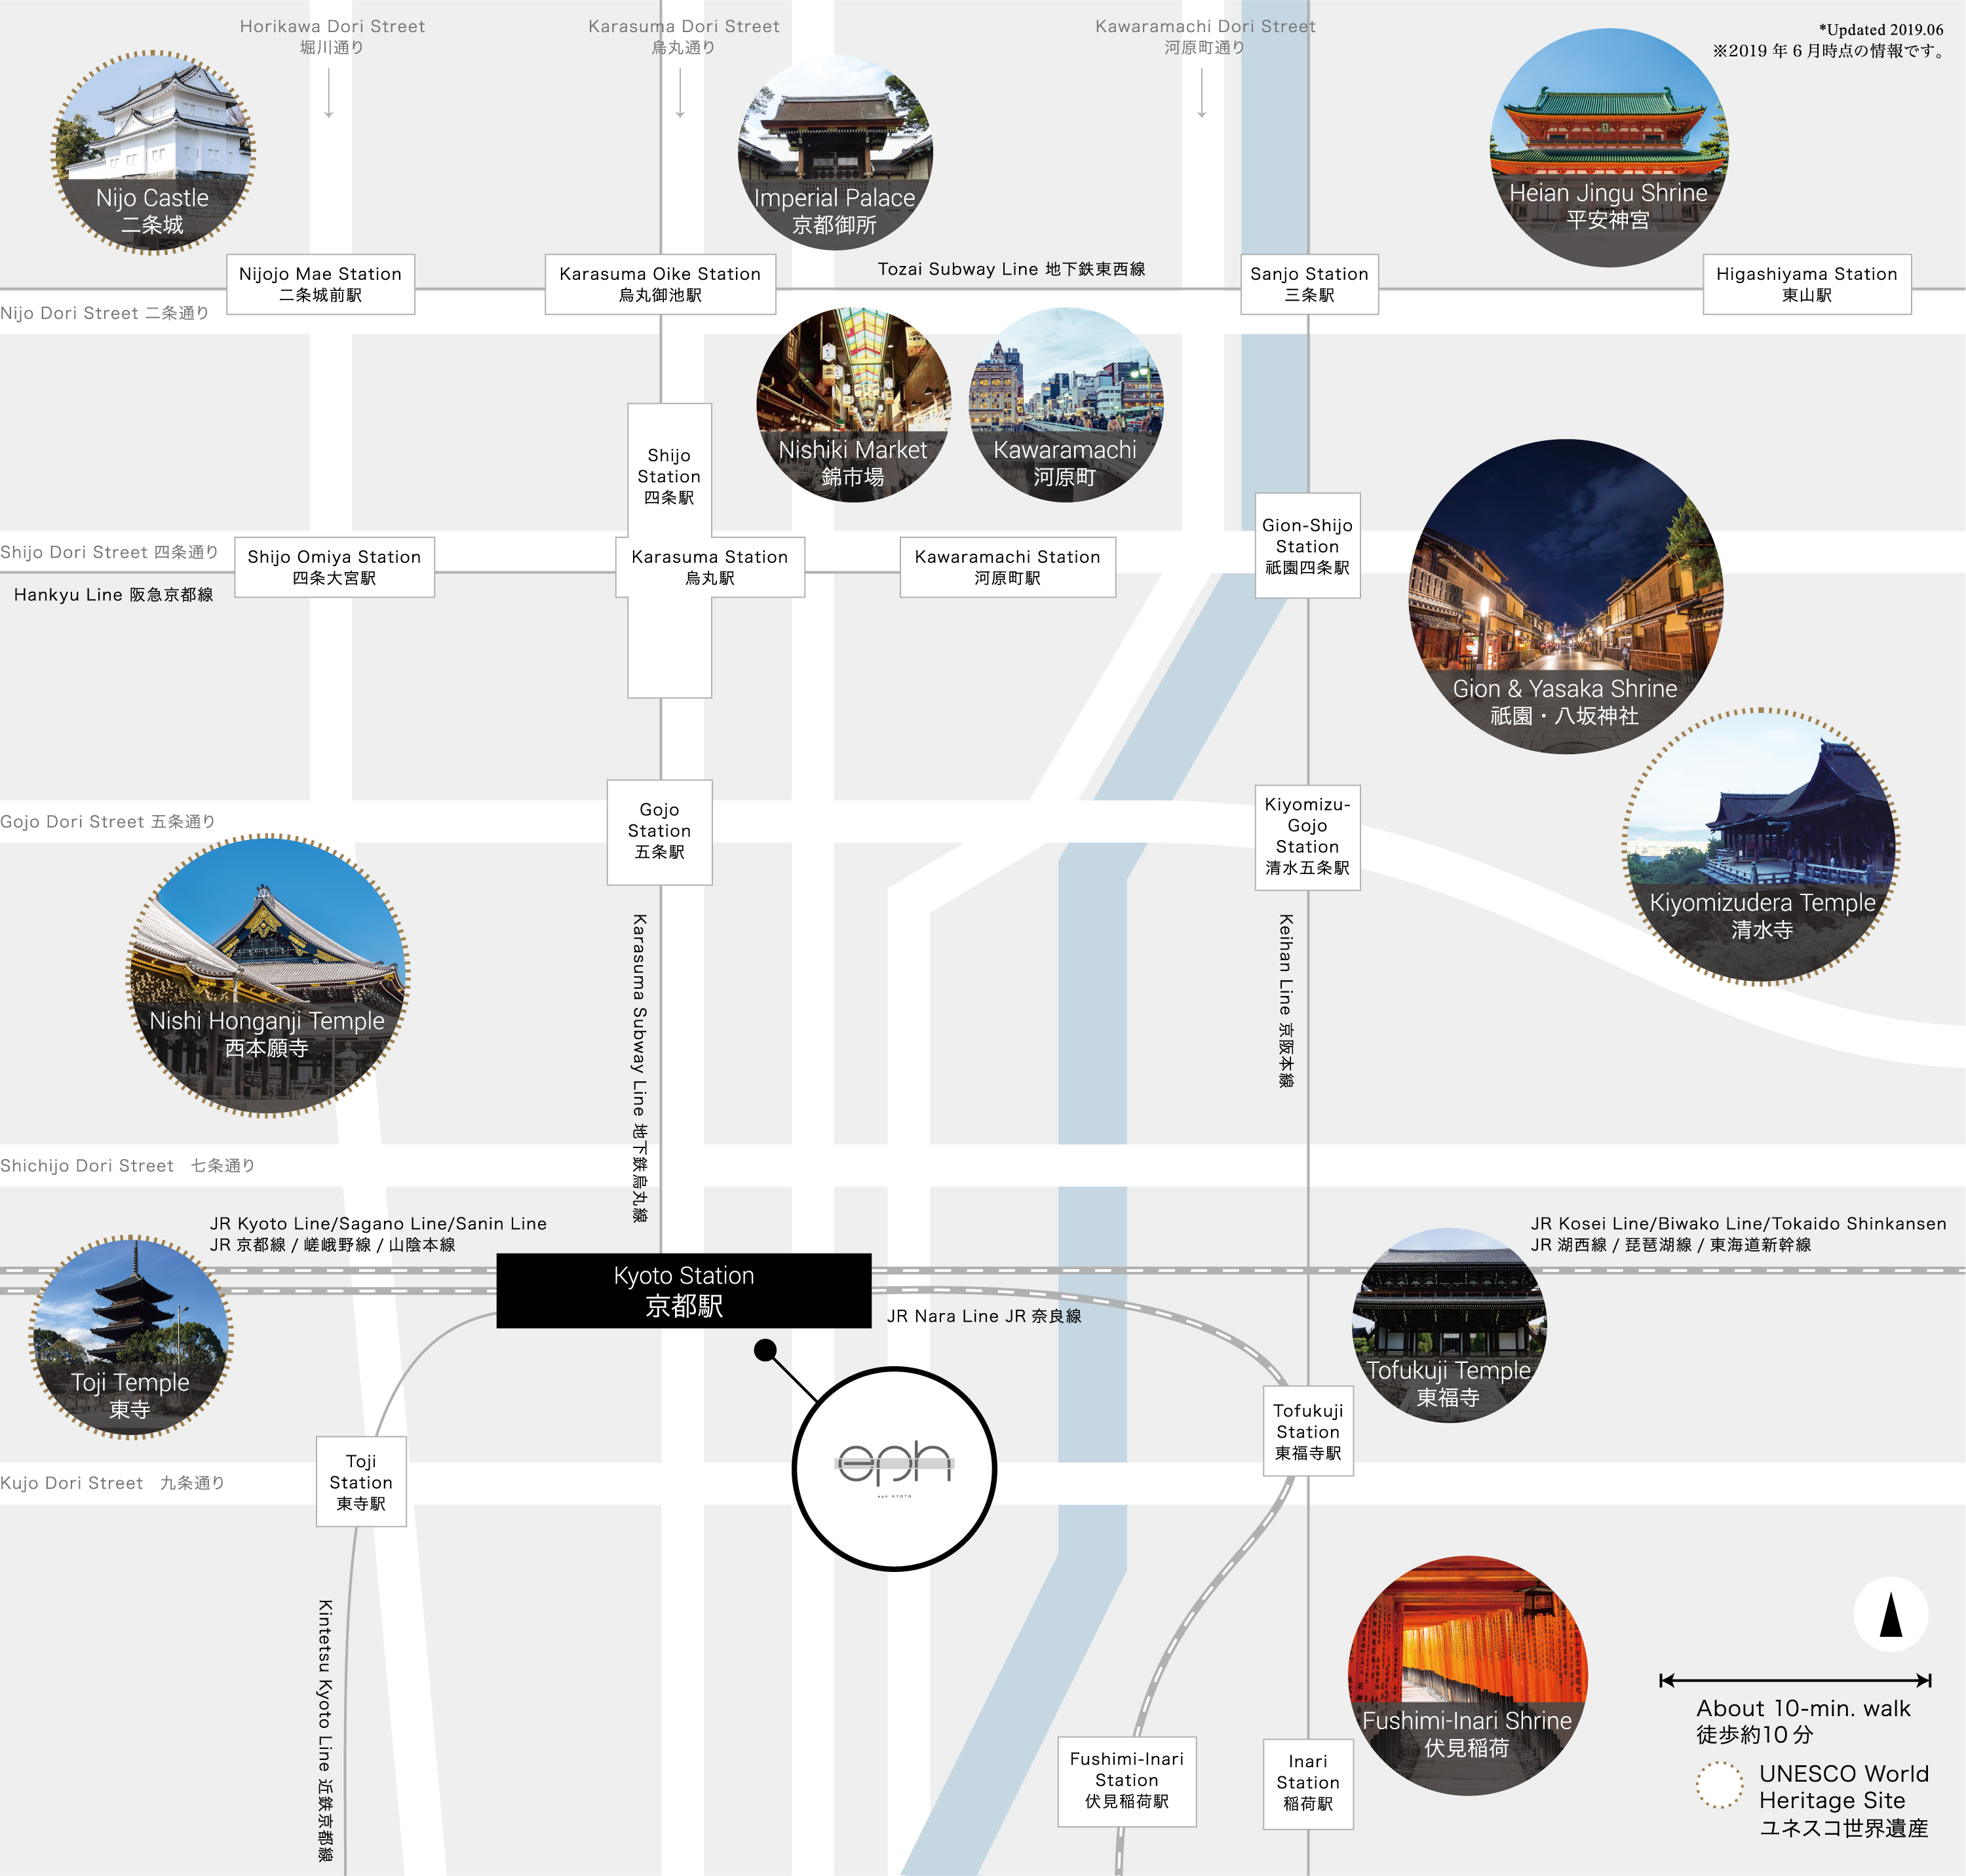
Task: Click the 10-min walk scale bar
Action: pyautogui.click(x=1794, y=1680)
